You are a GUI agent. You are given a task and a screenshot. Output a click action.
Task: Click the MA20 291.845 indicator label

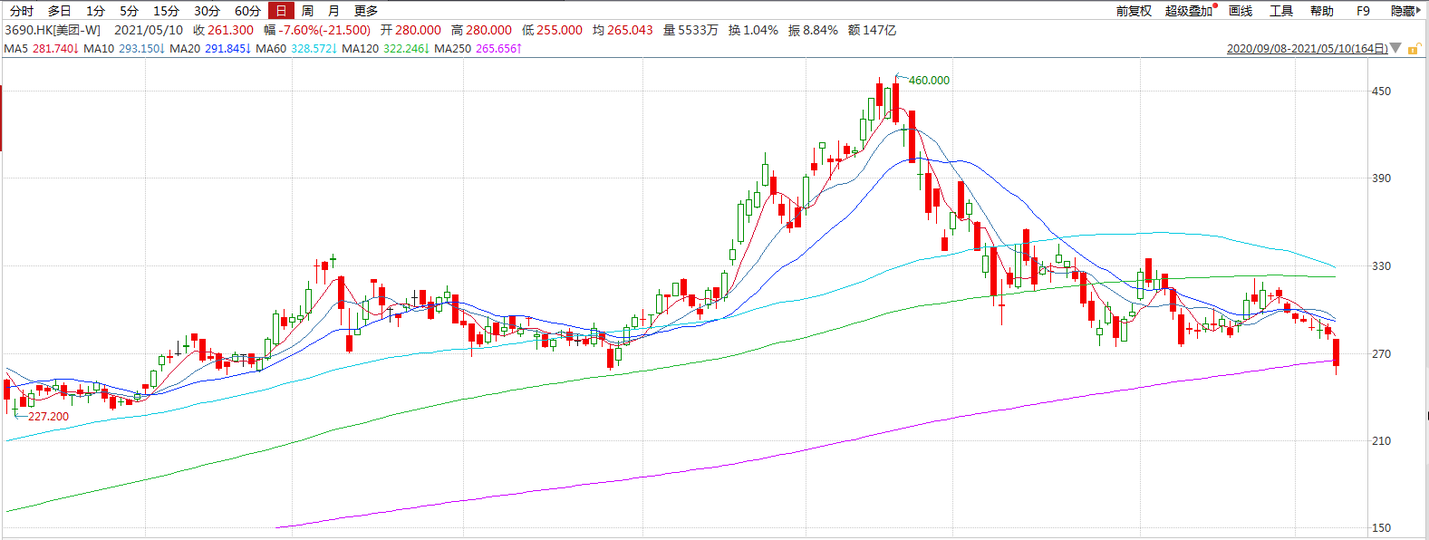pyautogui.click(x=210, y=48)
